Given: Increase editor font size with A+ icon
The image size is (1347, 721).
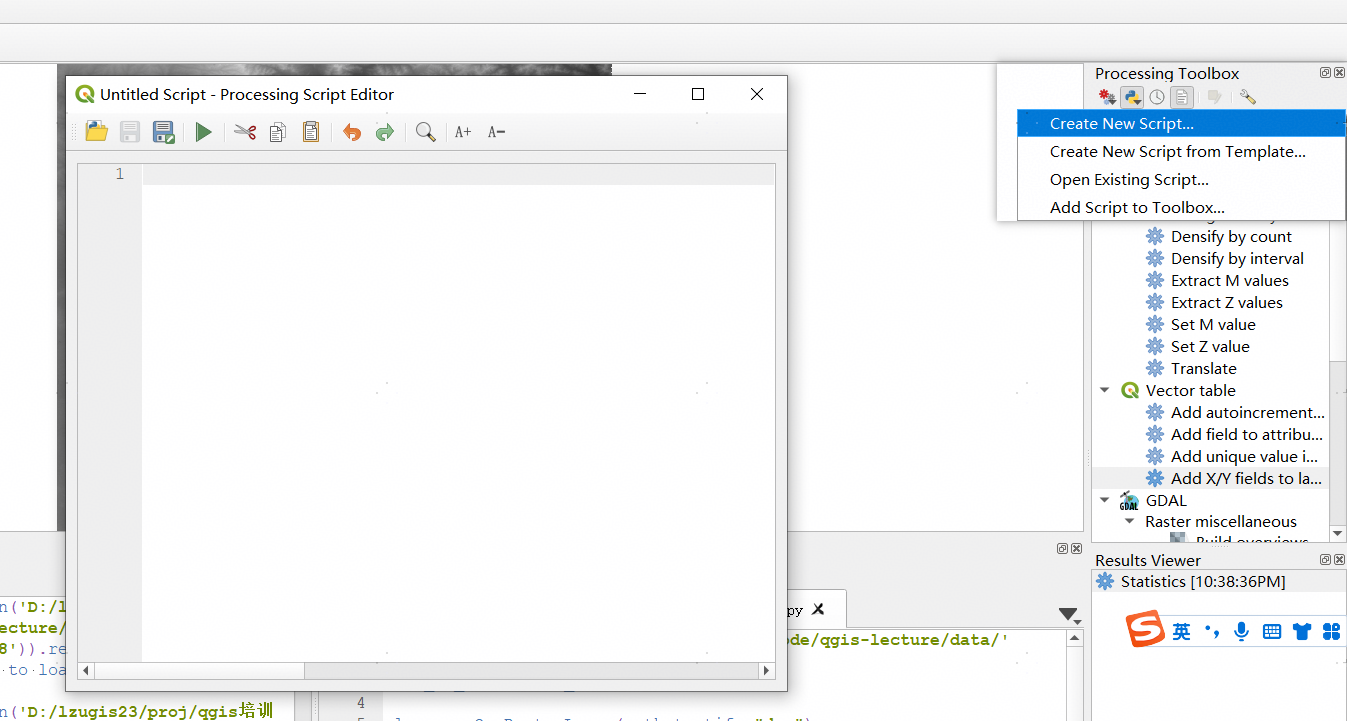Looking at the screenshot, I should click(462, 131).
